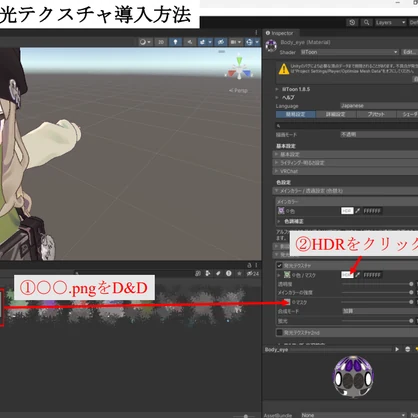Open the 描画モード 不透明 dropdown
The image size is (418, 418).
[379, 134]
